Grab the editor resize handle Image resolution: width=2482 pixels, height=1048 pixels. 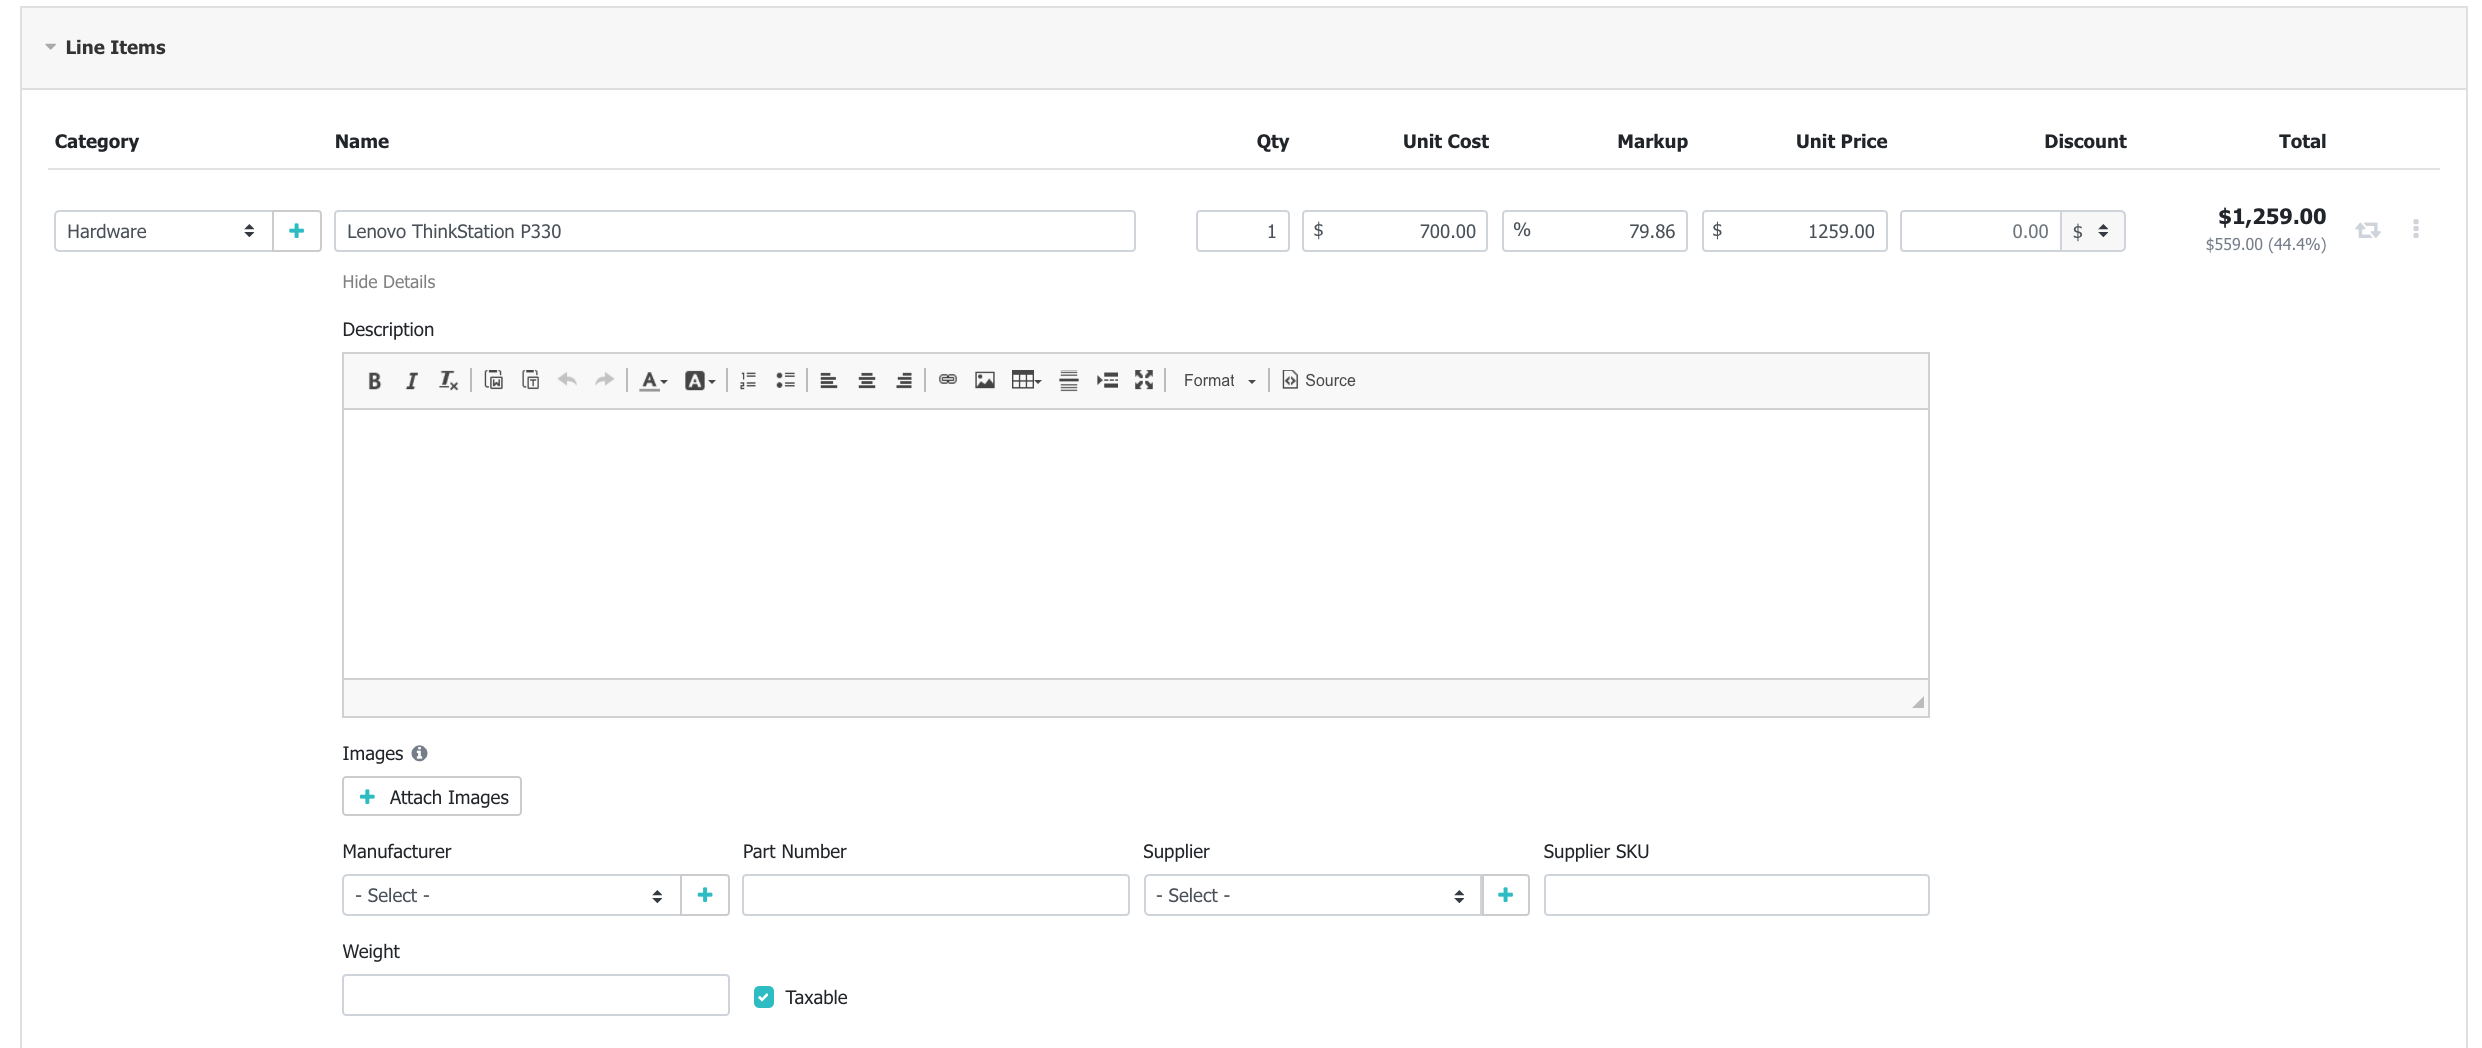pos(1918,702)
